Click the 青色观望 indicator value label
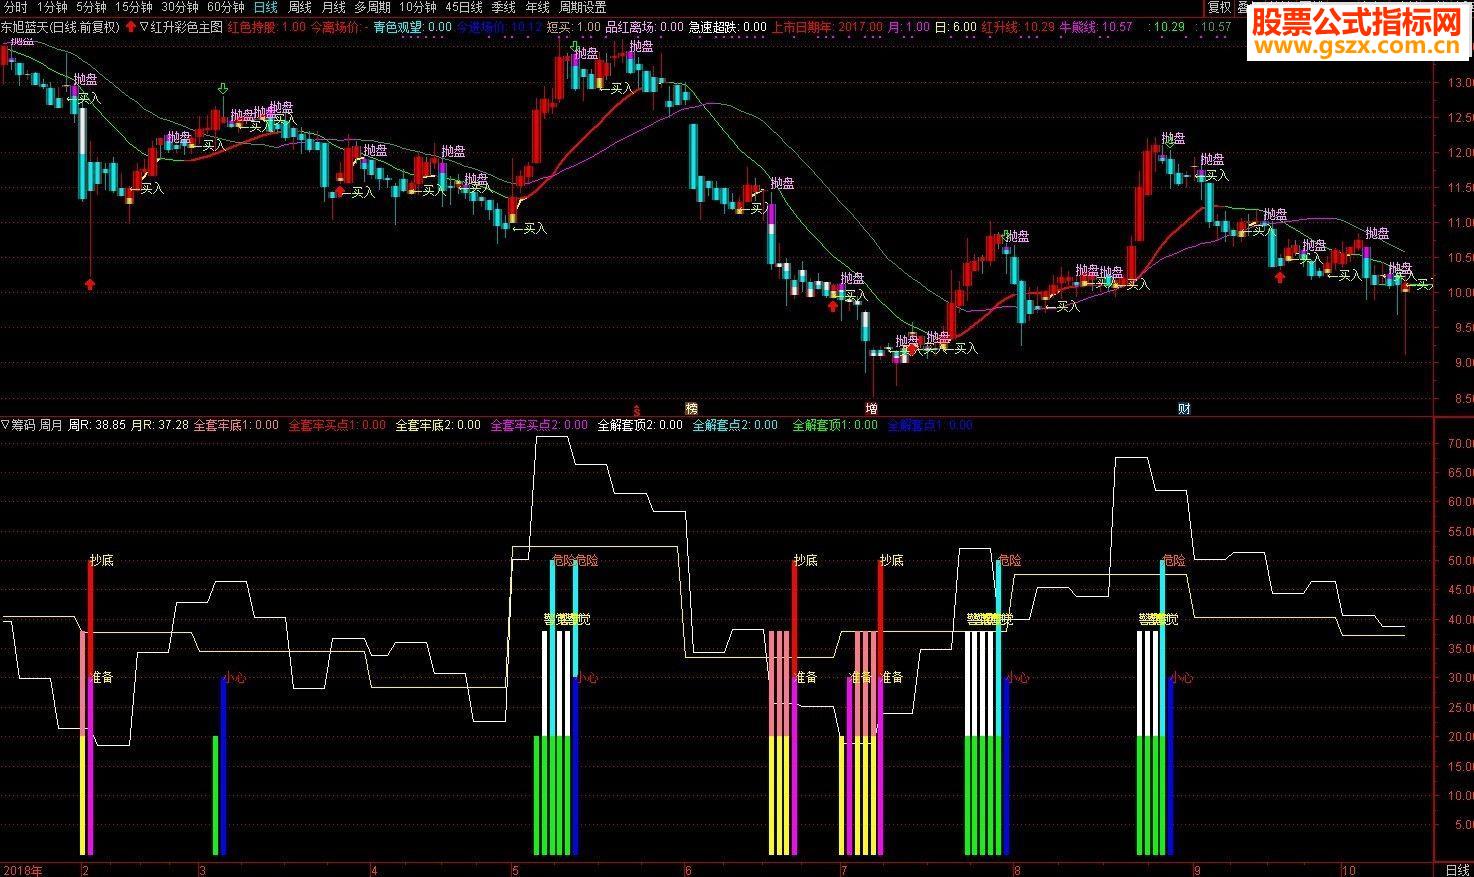This screenshot has width=1474, height=877. (x=412, y=27)
